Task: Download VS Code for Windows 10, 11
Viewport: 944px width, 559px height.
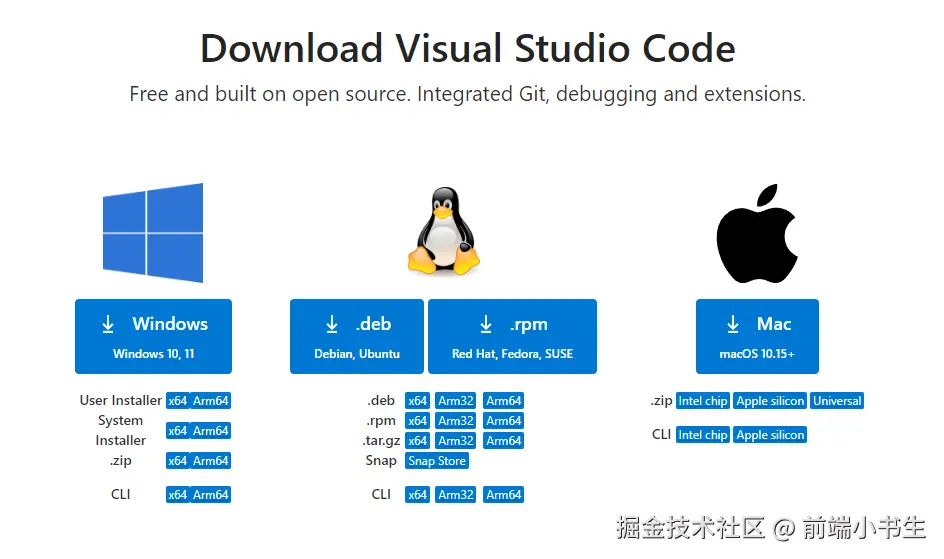Action: [x=154, y=336]
